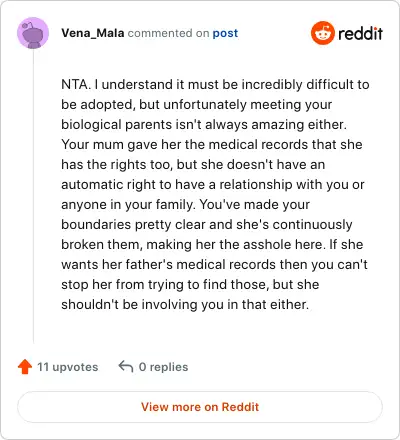Collapse the comment using the vertical thread line
The width and height of the screenshot is (400, 440).
(x=33, y=197)
